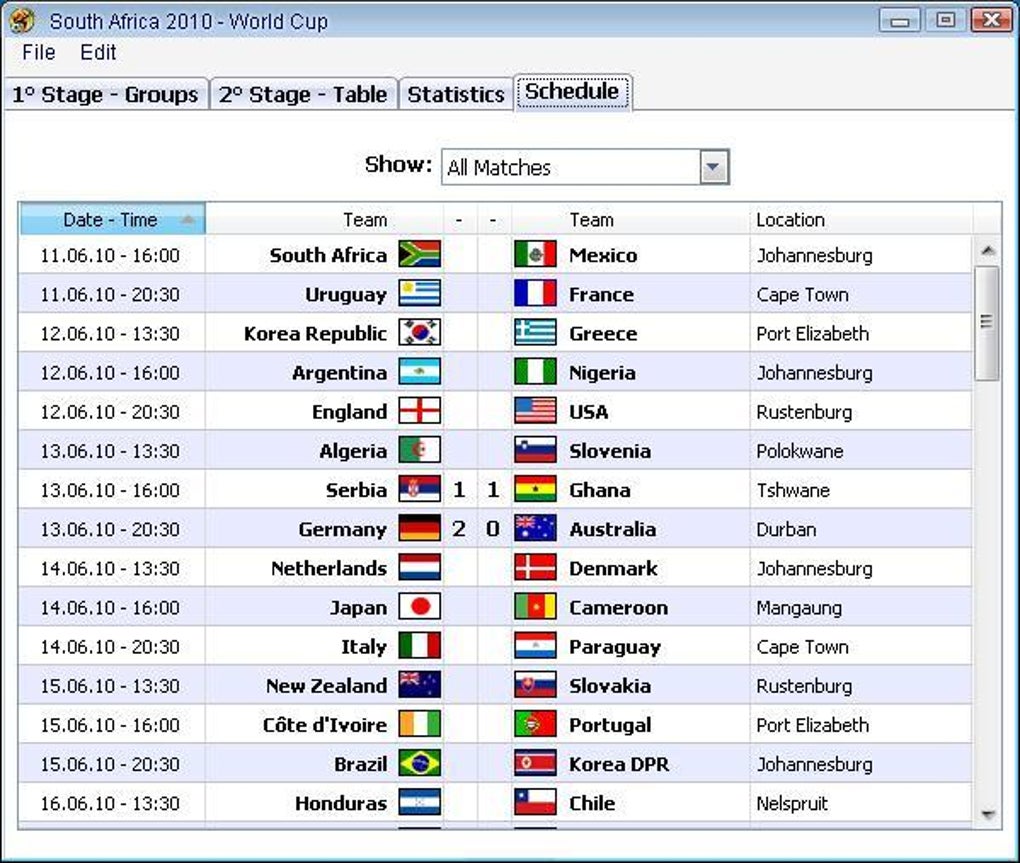Viewport: 1020px width, 863px height.
Task: Click the England flag icon
Action: 419,411
